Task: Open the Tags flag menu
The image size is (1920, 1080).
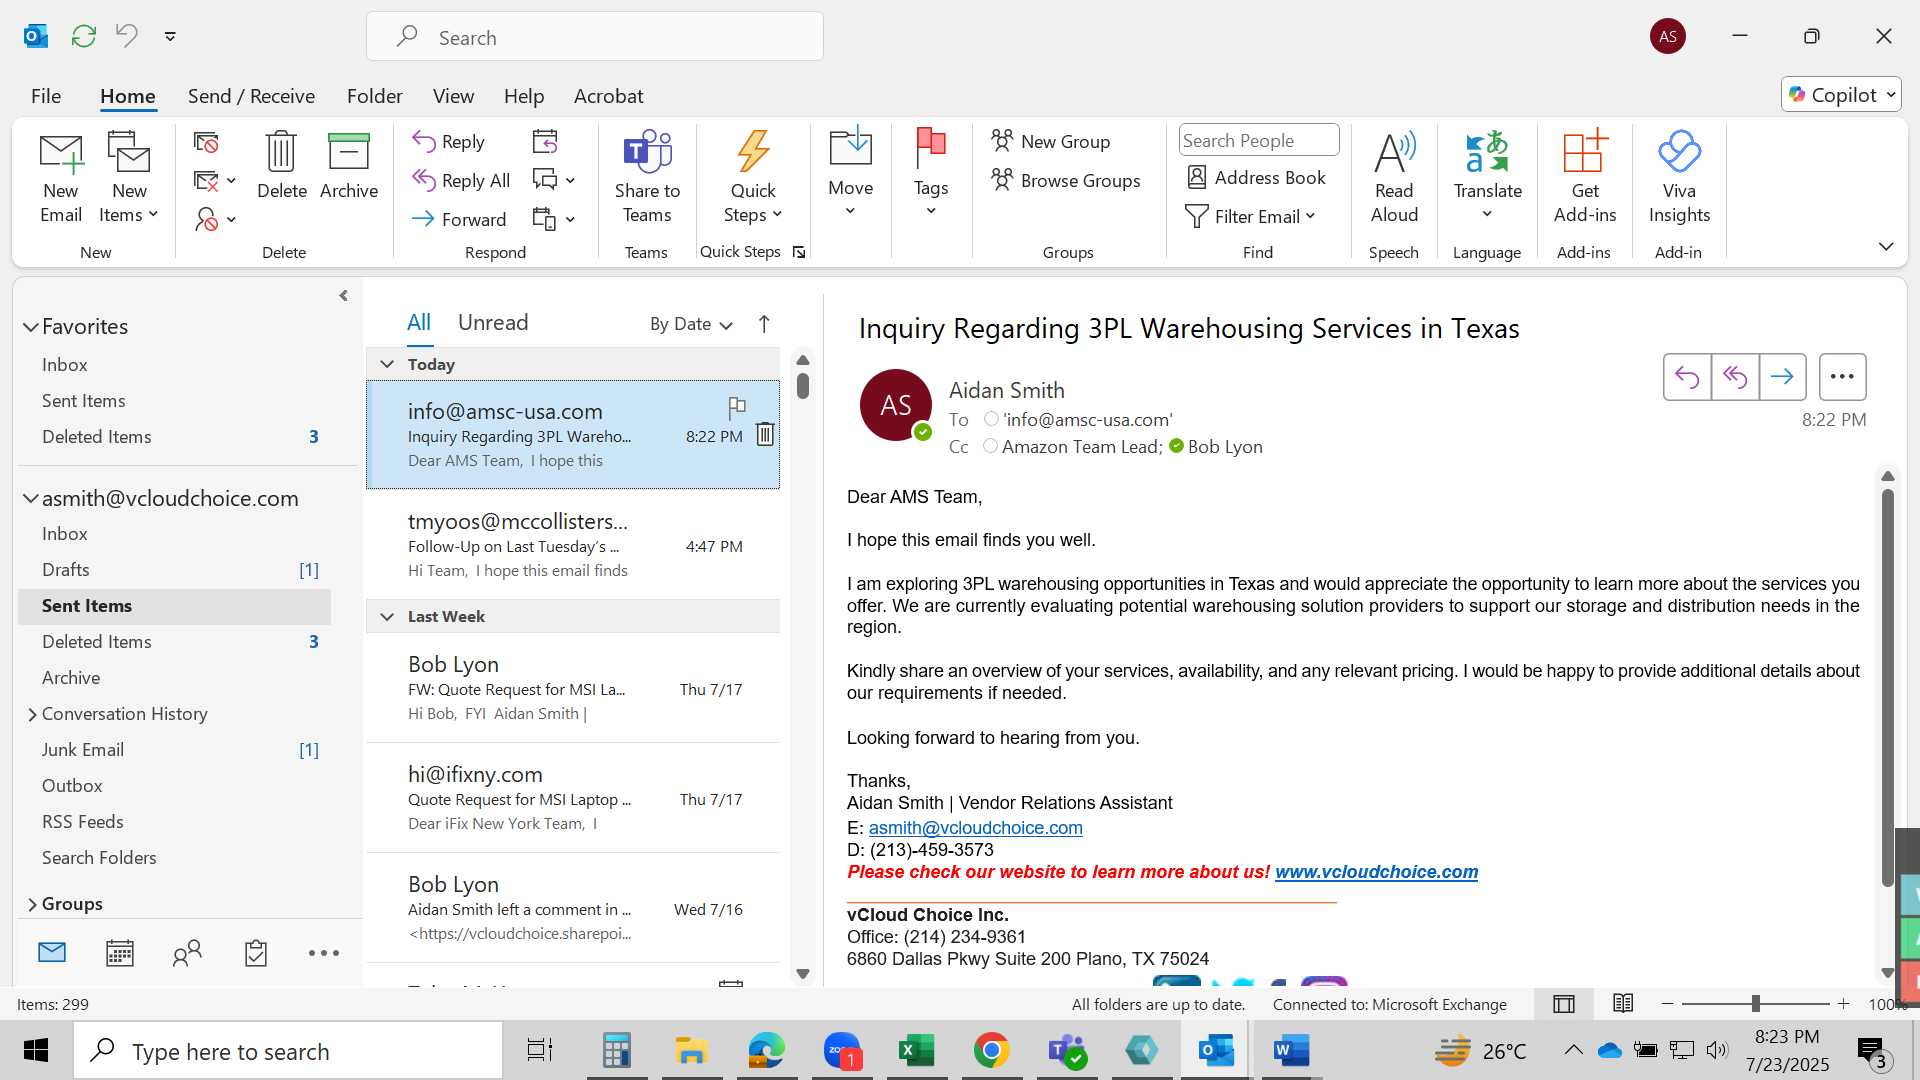Action: [931, 172]
